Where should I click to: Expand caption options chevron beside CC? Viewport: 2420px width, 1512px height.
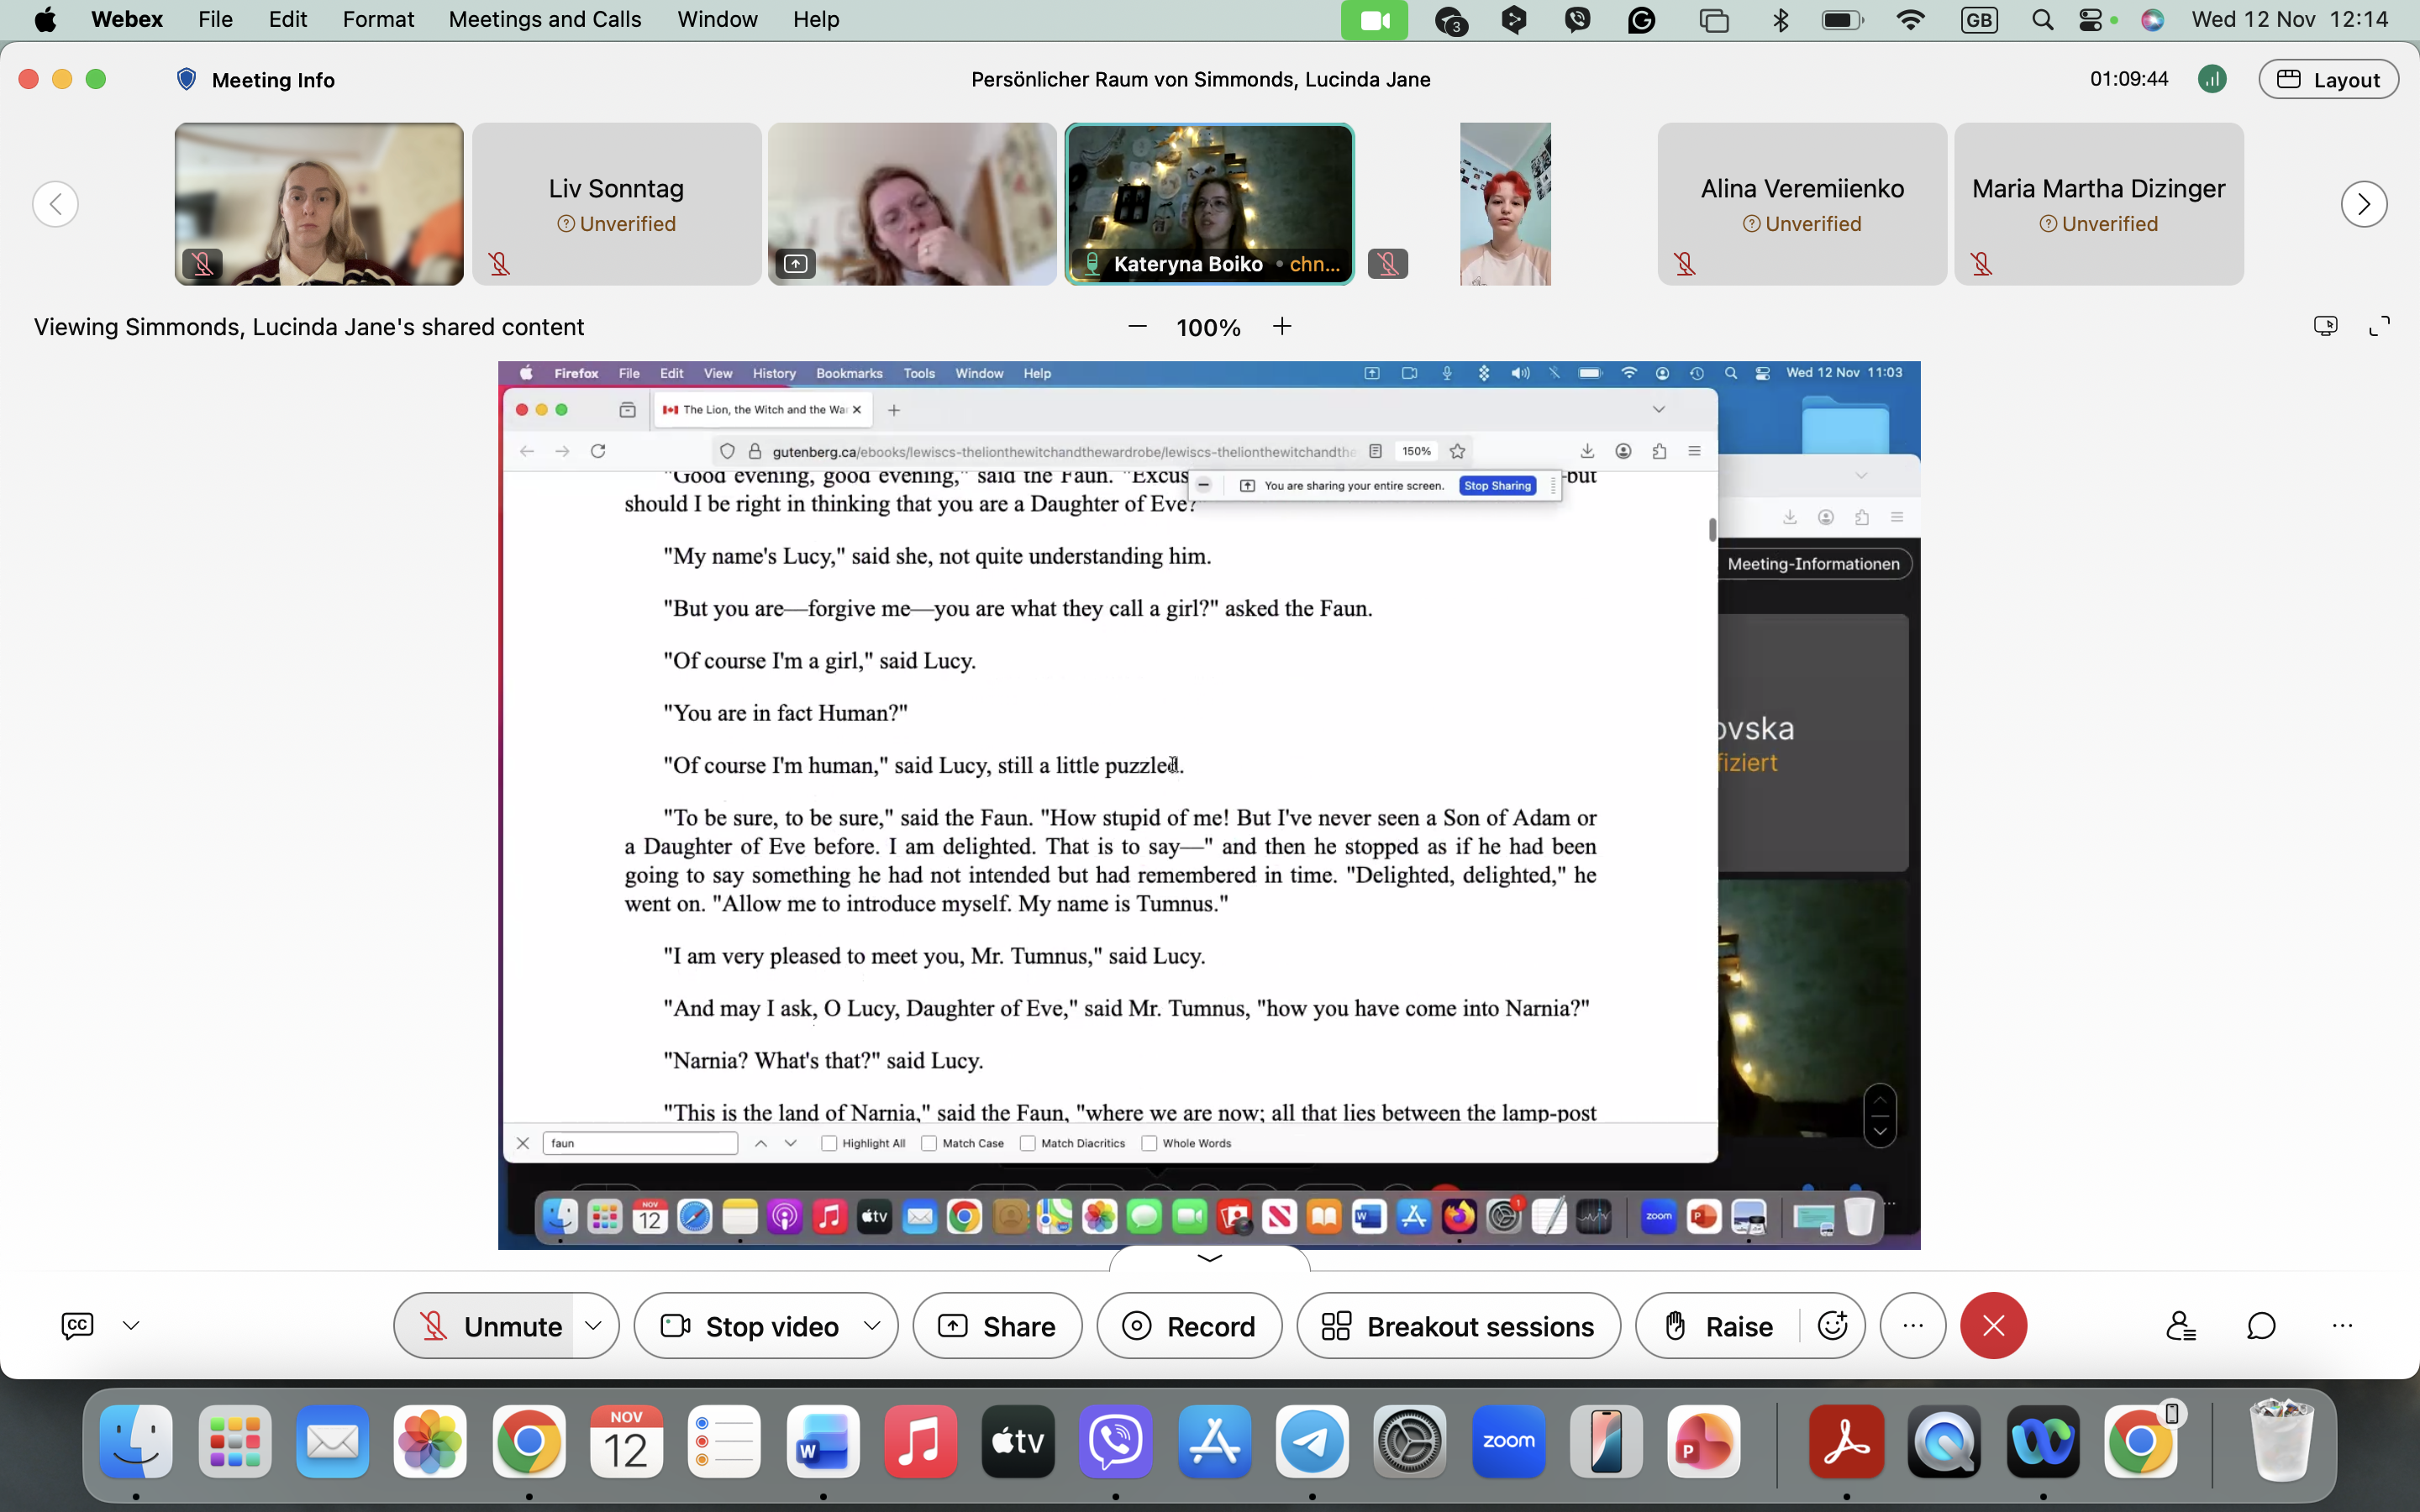131,1326
